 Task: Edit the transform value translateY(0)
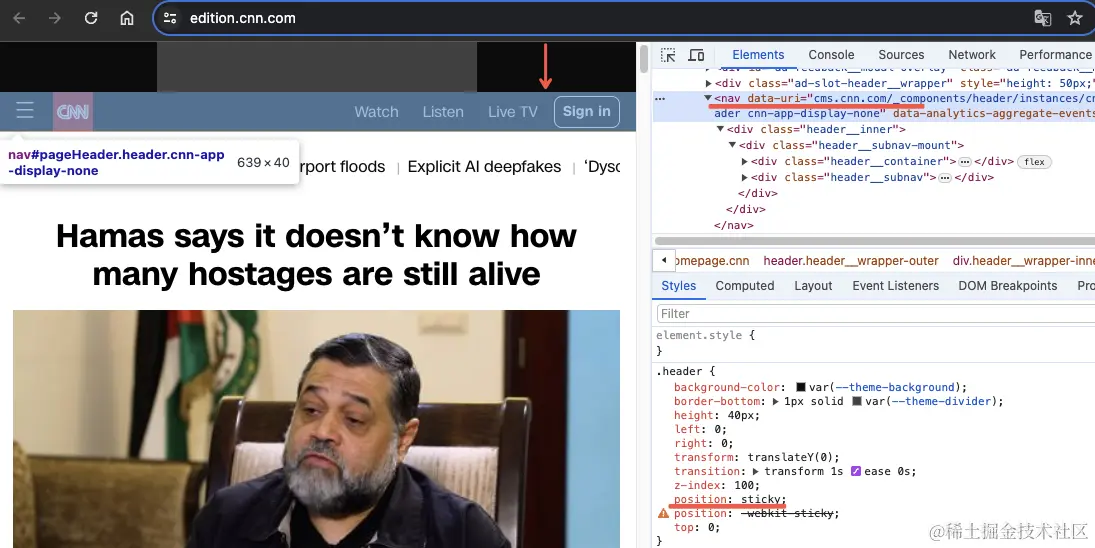point(793,457)
